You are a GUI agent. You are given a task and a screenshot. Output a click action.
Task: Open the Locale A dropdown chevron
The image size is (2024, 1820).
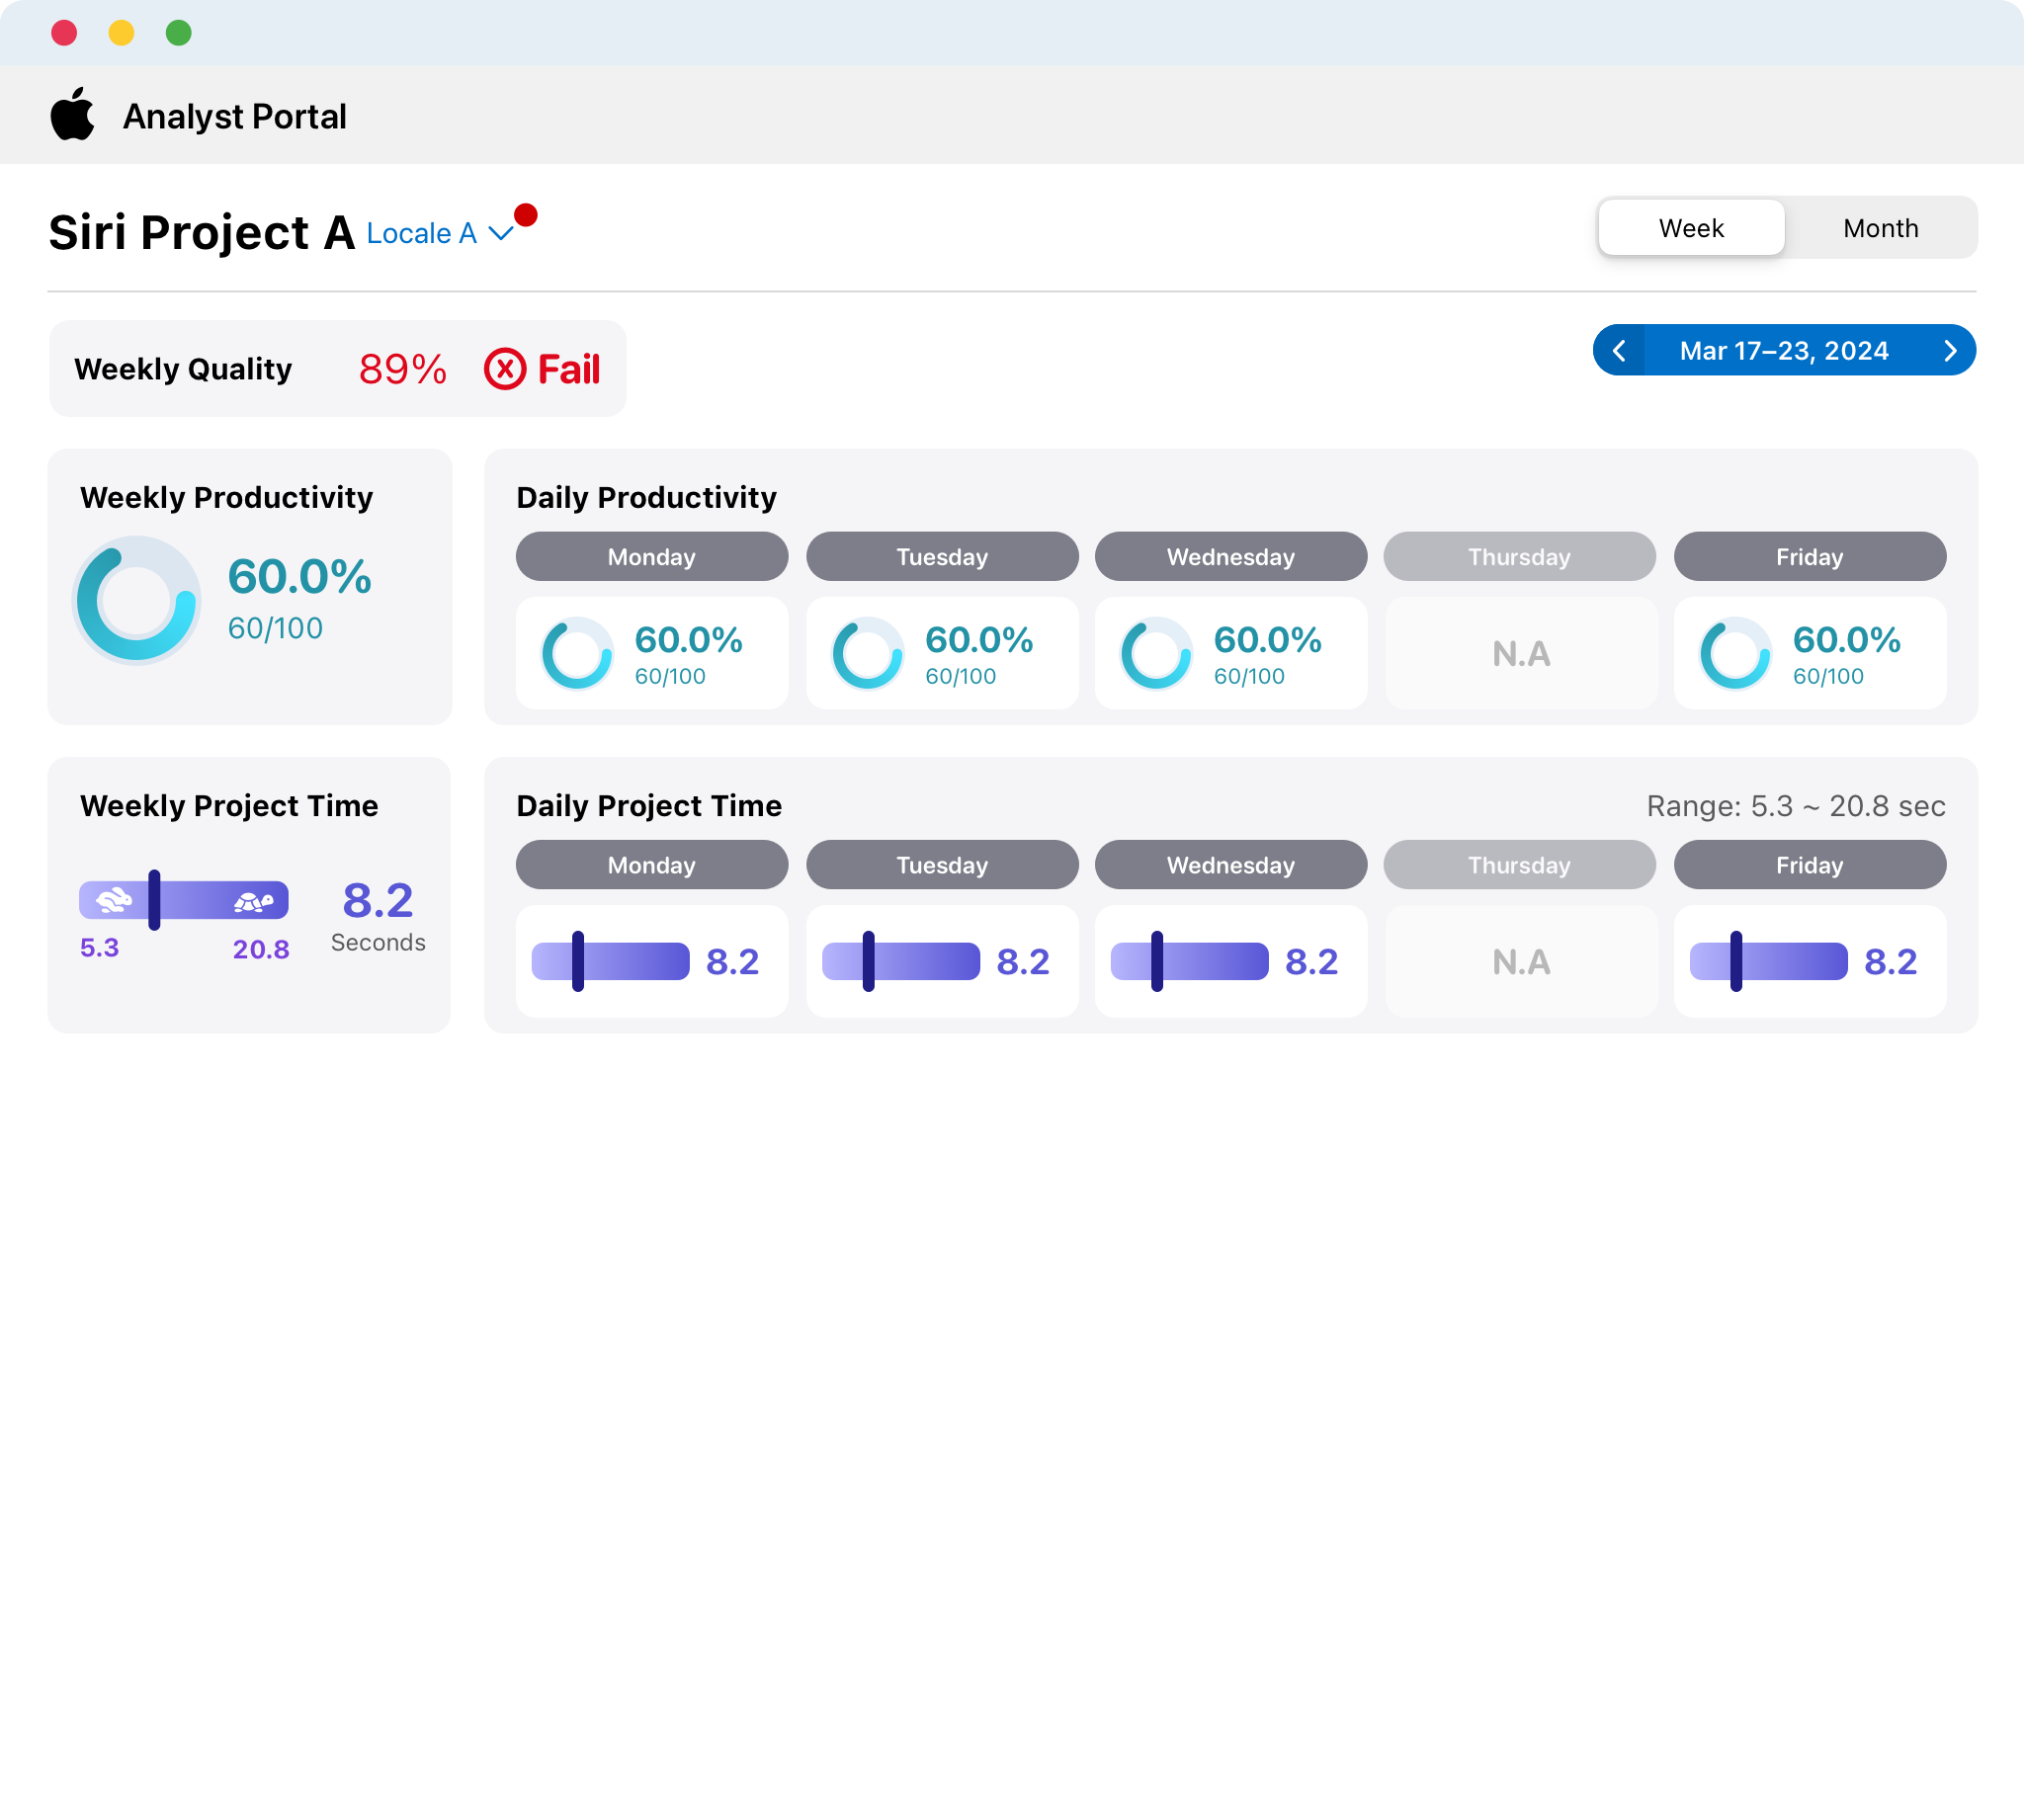pos(501,234)
